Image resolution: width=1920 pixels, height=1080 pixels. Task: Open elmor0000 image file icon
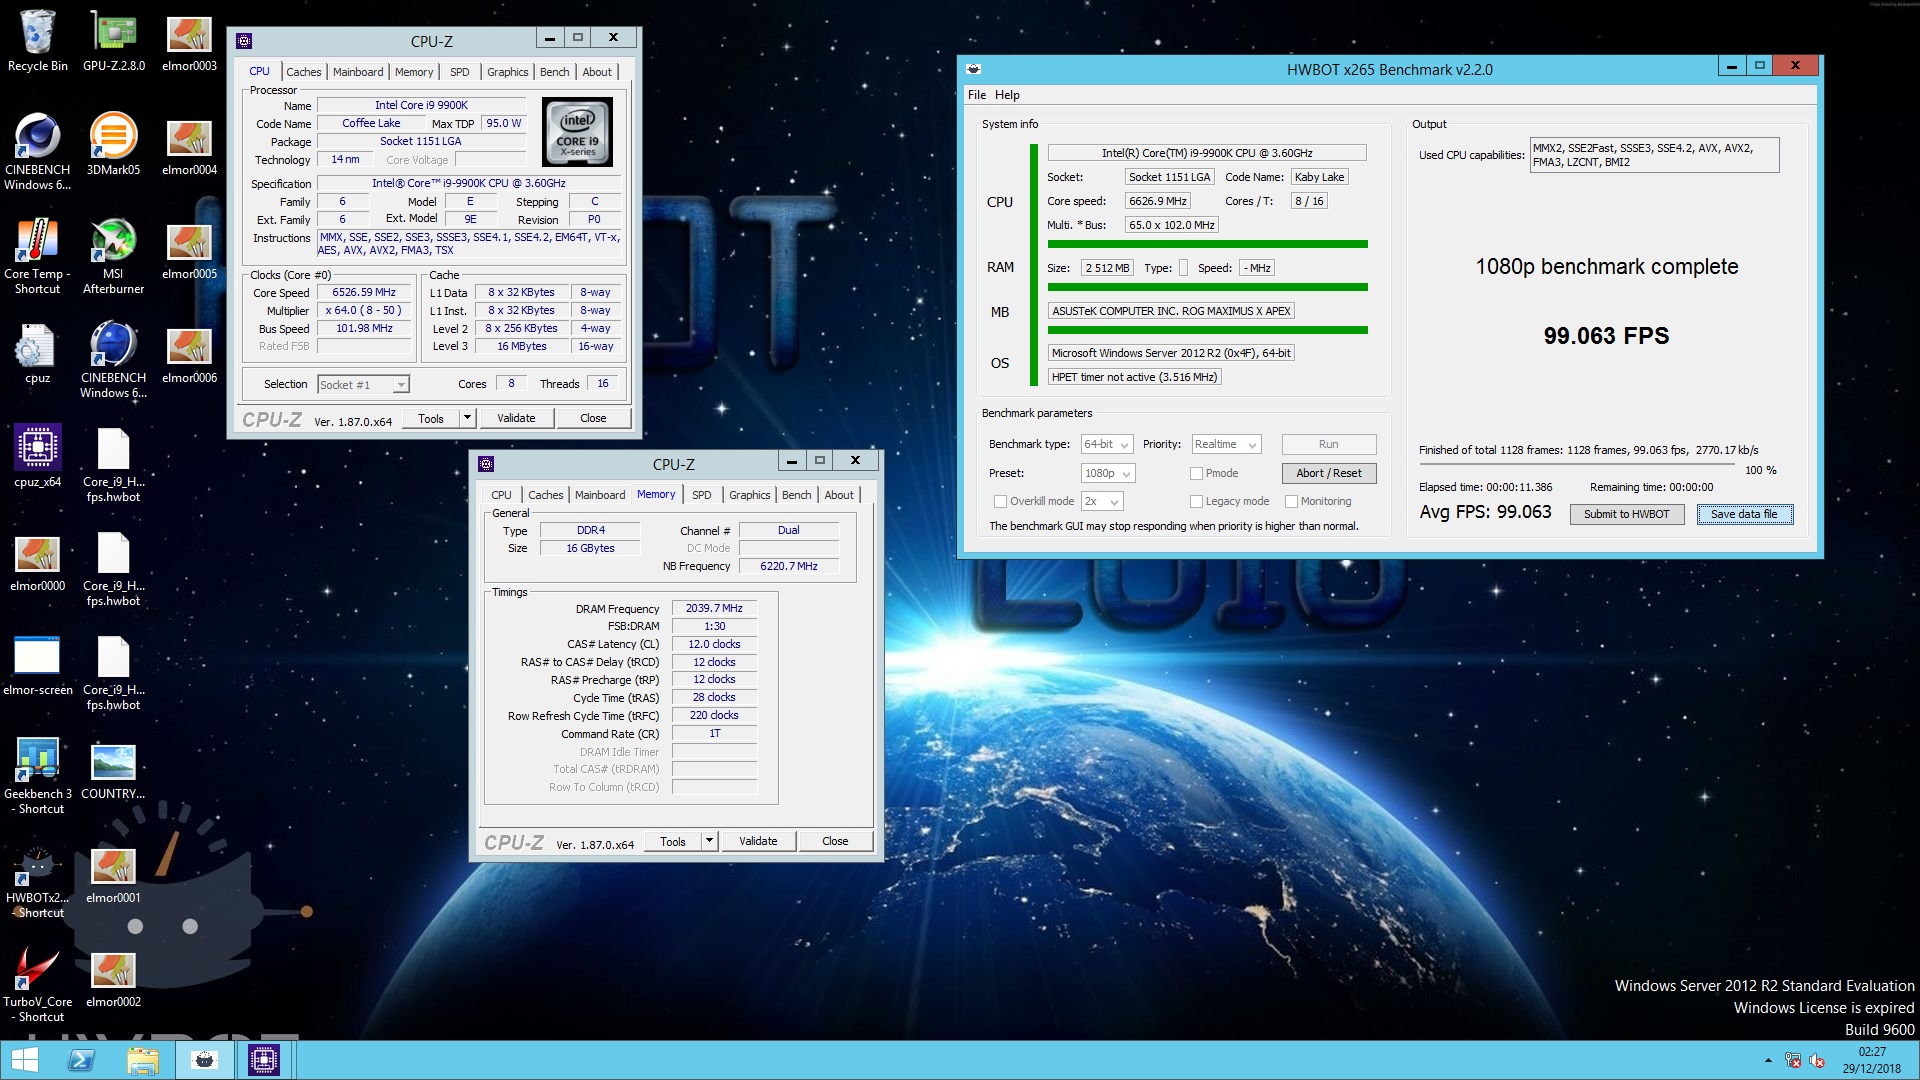tap(37, 560)
